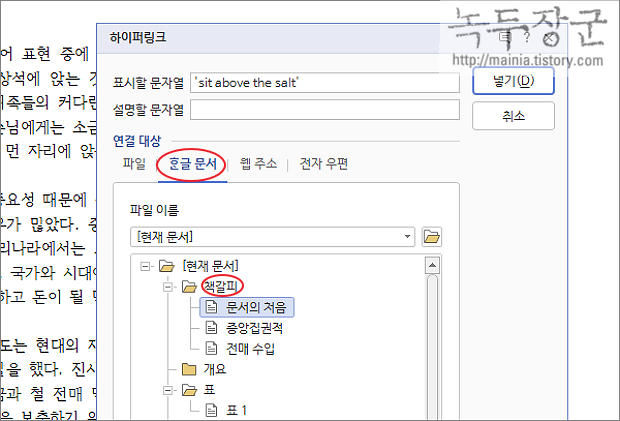This screenshot has height=421, width=620.
Task: Select the 문서의 처음 bookmark item
Action: coord(247,308)
